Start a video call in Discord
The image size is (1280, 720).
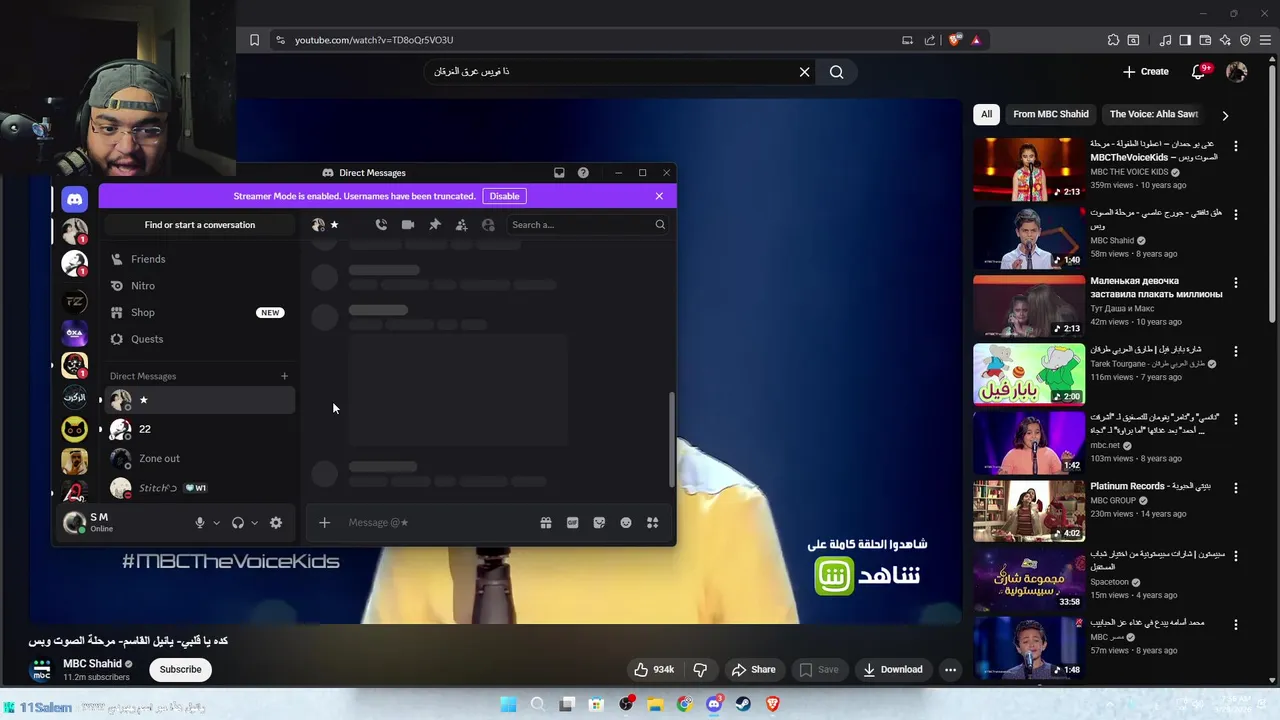click(408, 225)
